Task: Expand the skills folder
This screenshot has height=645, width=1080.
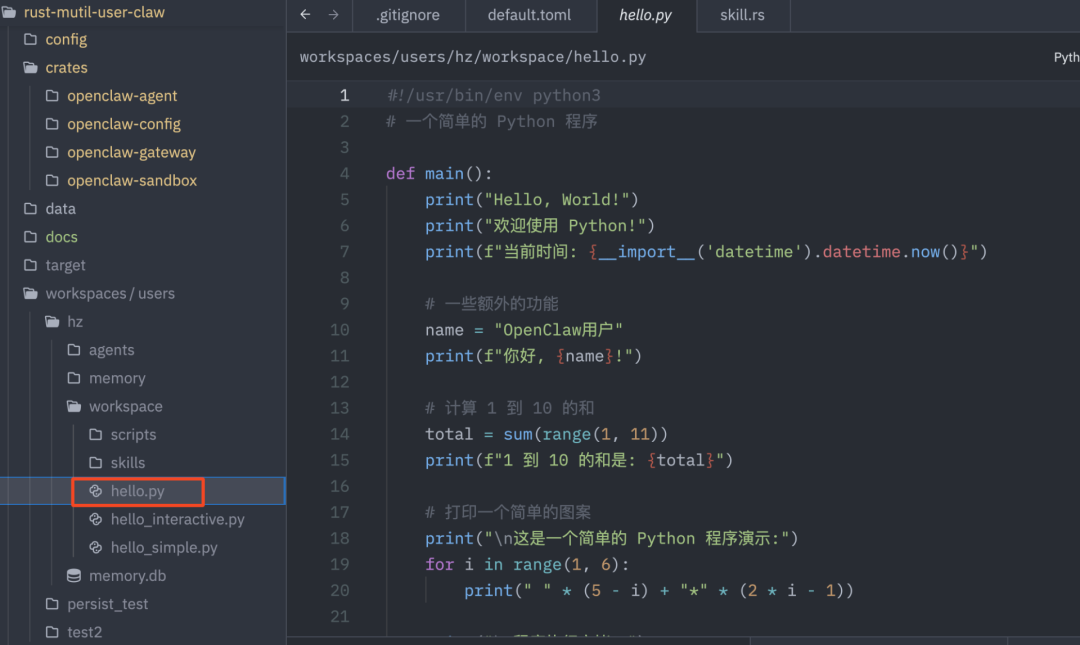Action: tap(96, 463)
